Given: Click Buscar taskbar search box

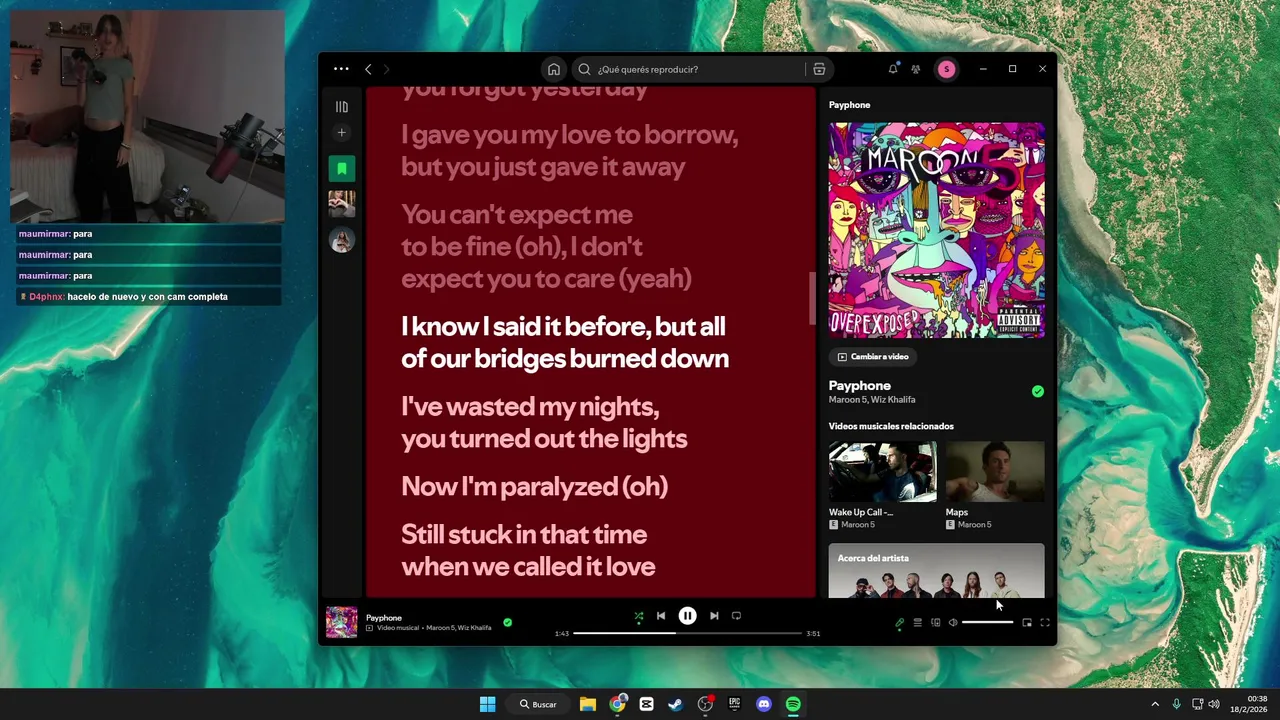Looking at the screenshot, I should pyautogui.click(x=538, y=704).
